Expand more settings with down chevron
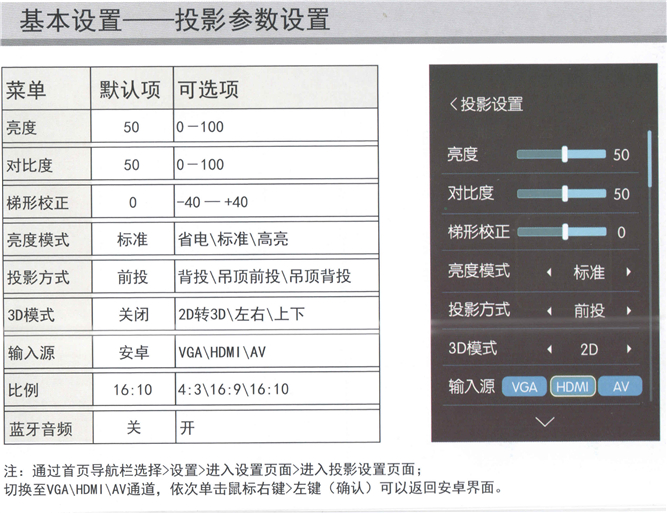This screenshot has width=667, height=513. pyautogui.click(x=545, y=422)
